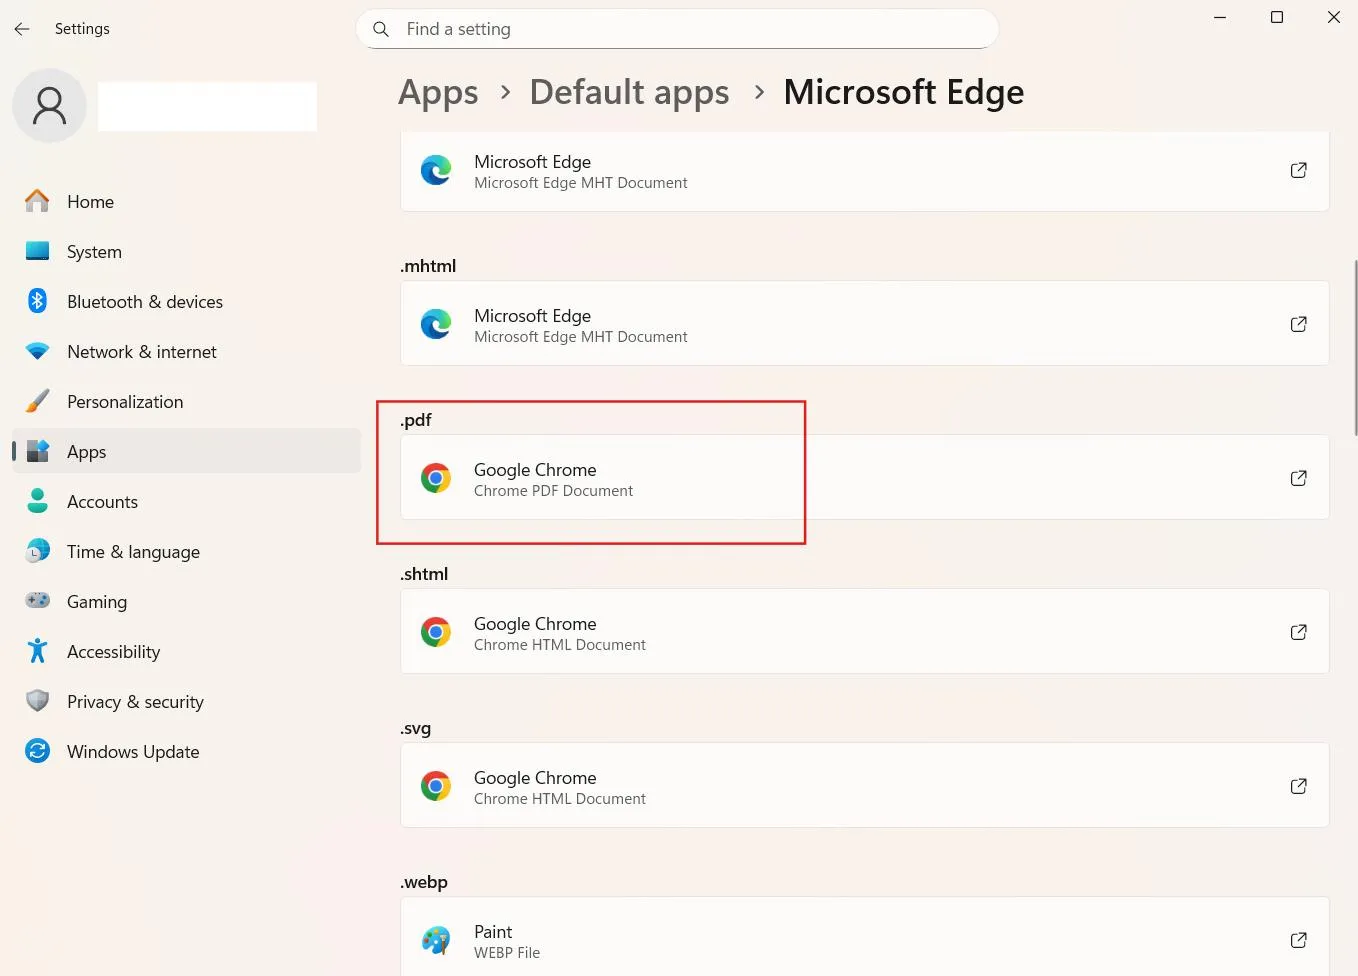This screenshot has width=1358, height=976.
Task: Click the open icon in .svg row
Action: [1298, 786]
